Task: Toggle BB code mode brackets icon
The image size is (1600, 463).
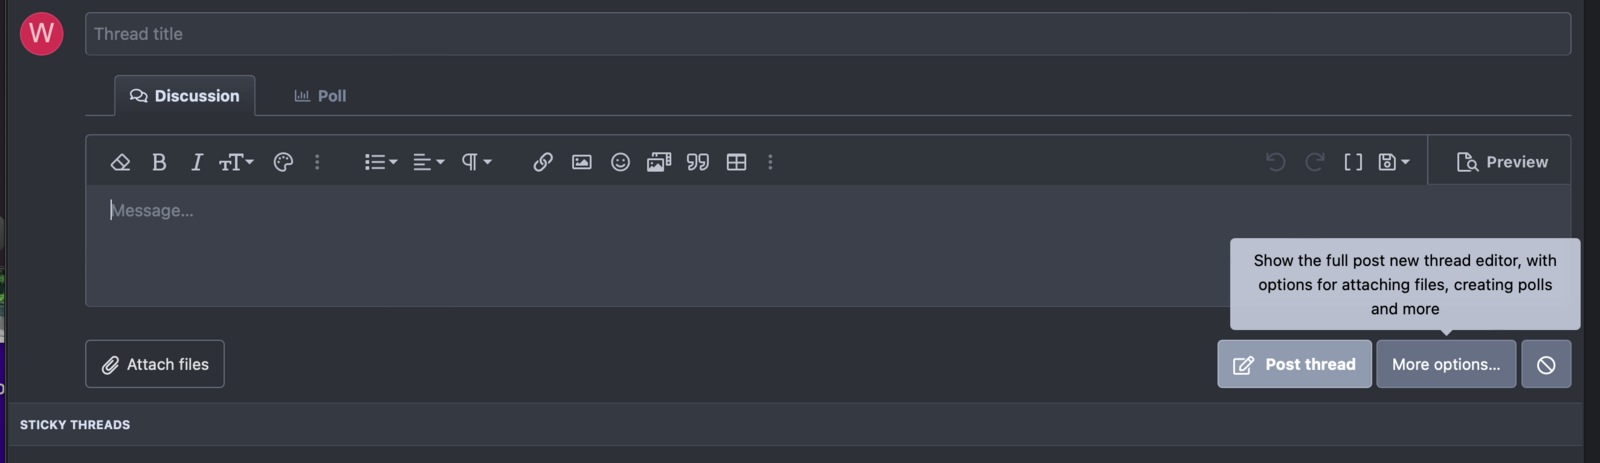Action: click(x=1353, y=162)
